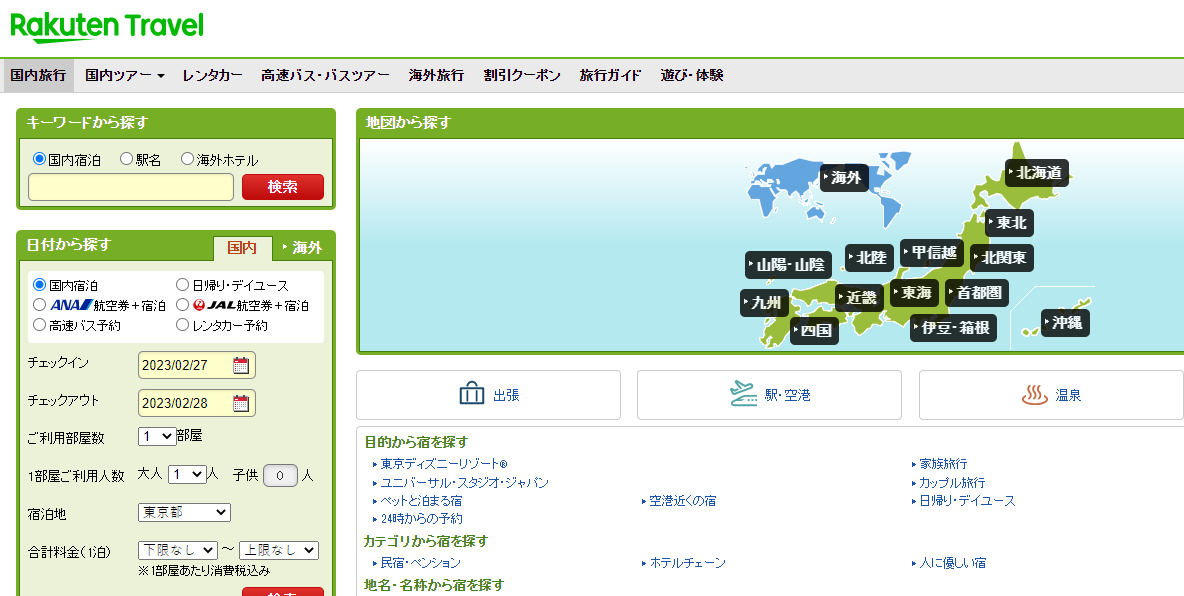Click the Rakuten Travel logo
Screen dimensions: 1184x596
click(107, 26)
